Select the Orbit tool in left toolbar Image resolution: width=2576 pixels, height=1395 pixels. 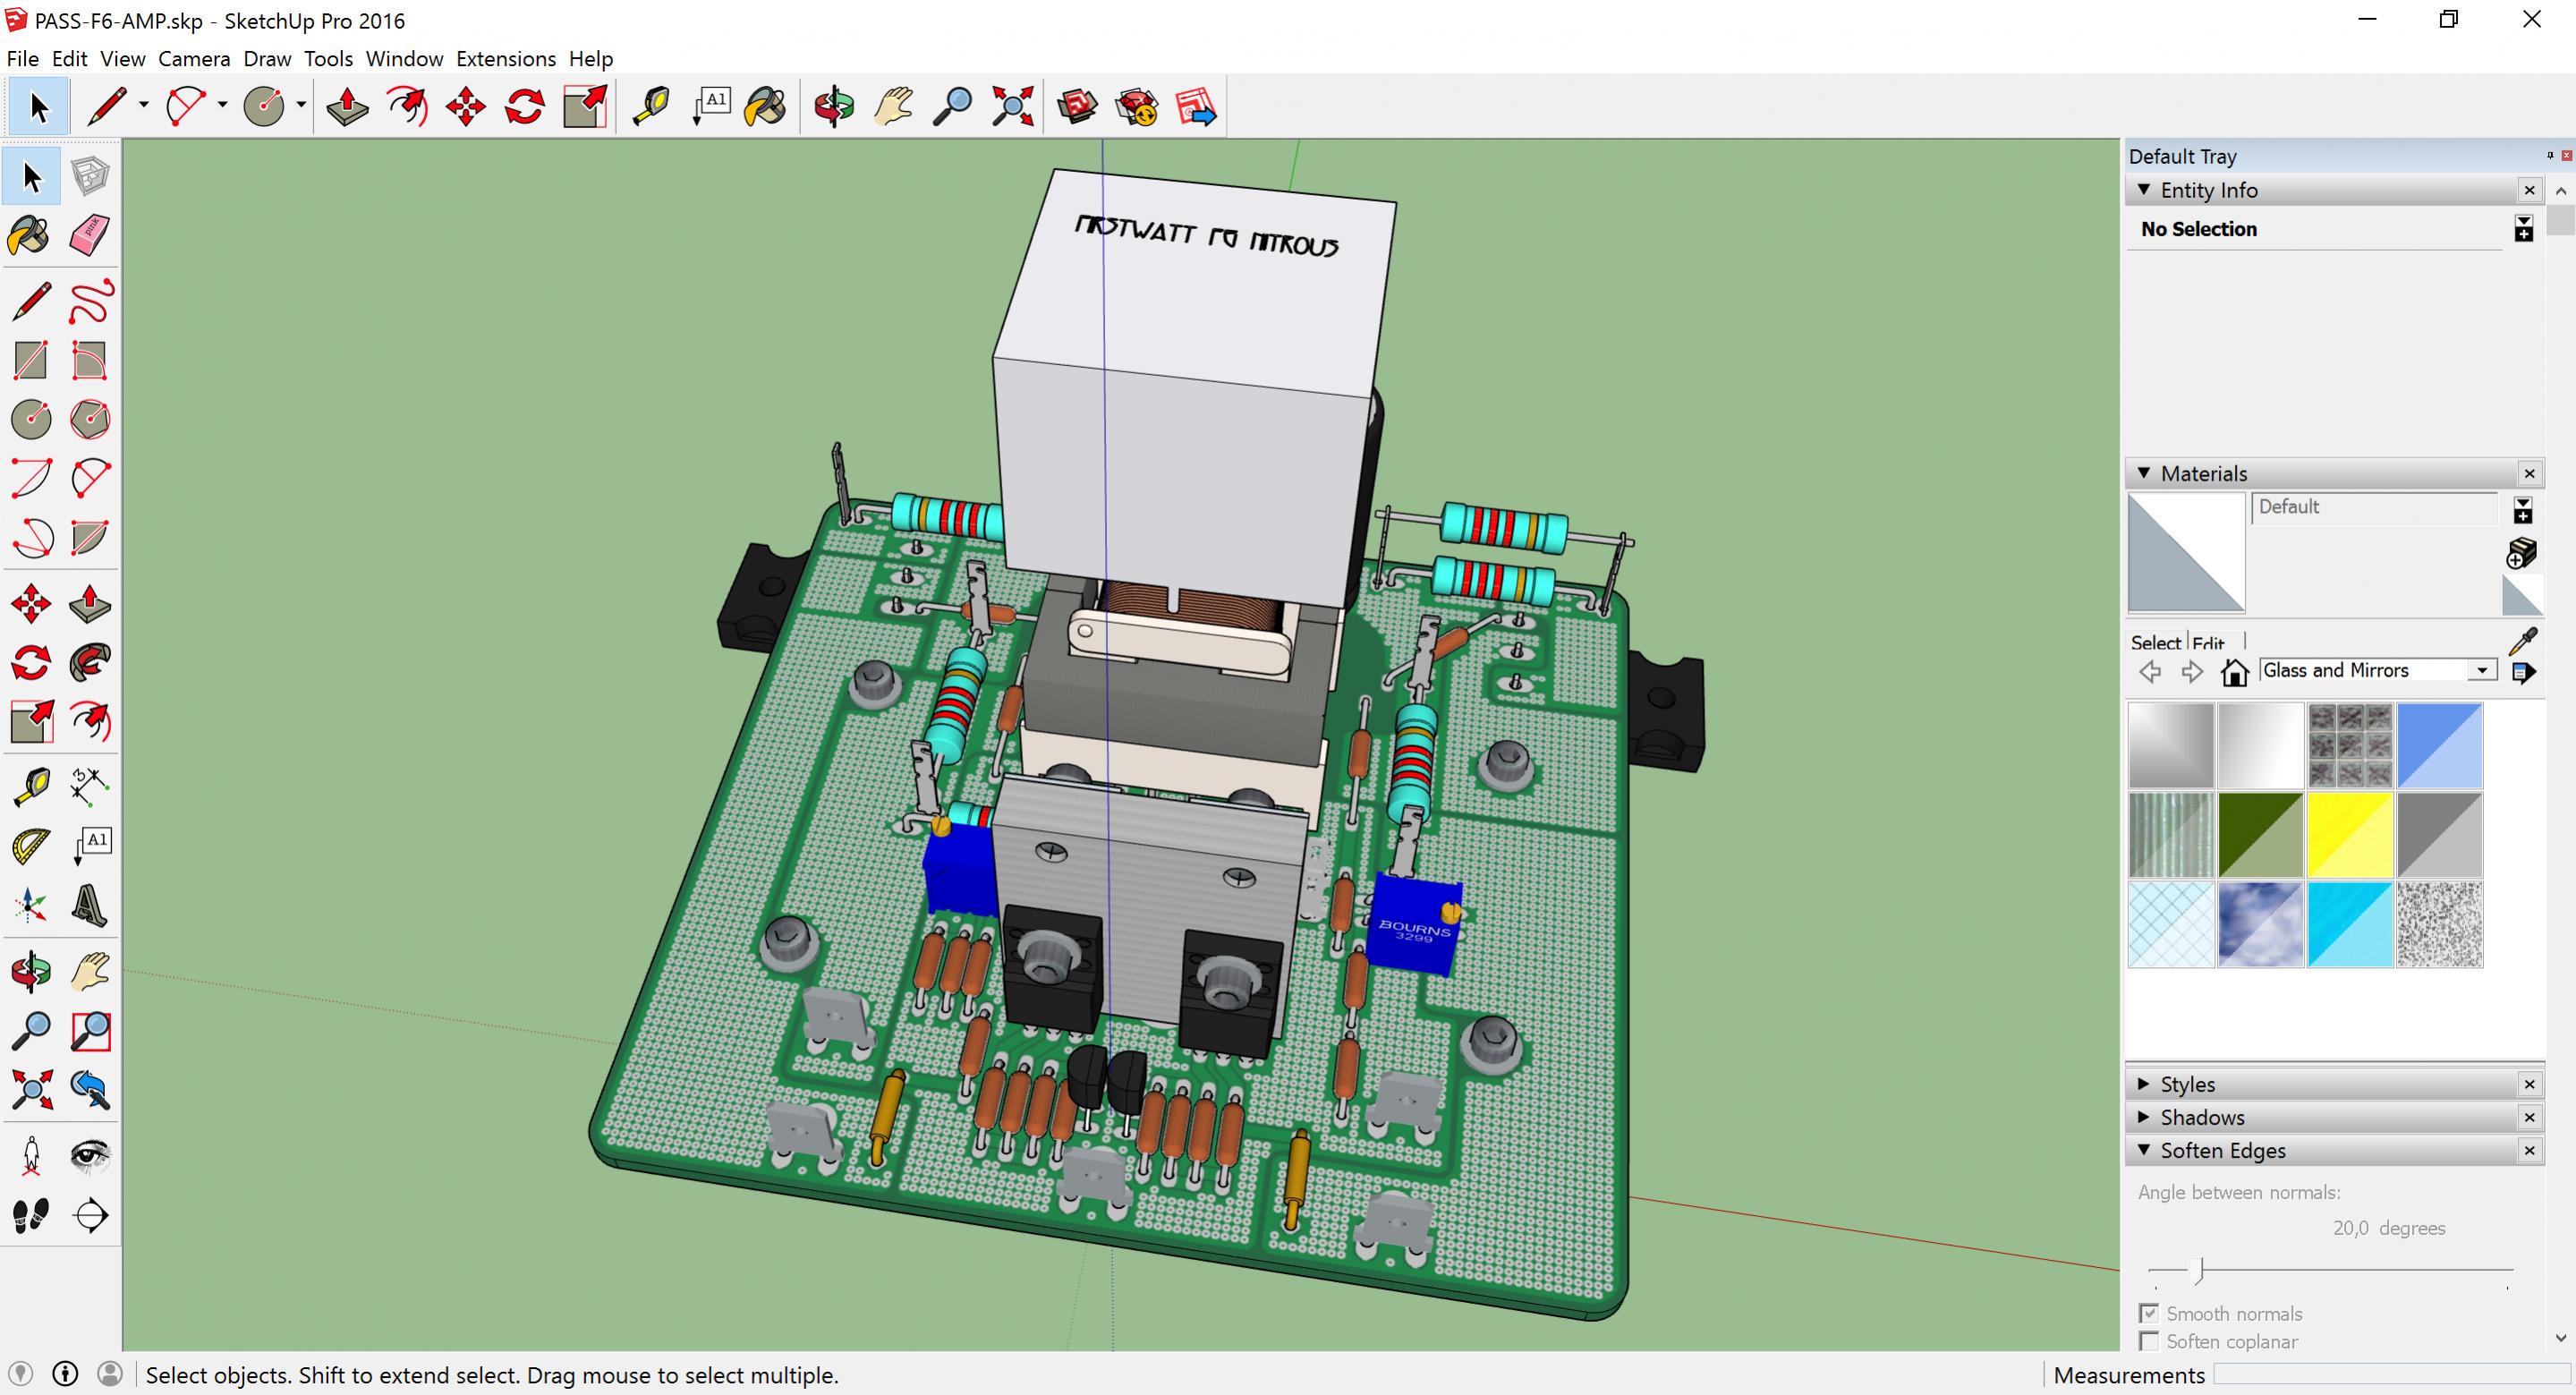31,971
